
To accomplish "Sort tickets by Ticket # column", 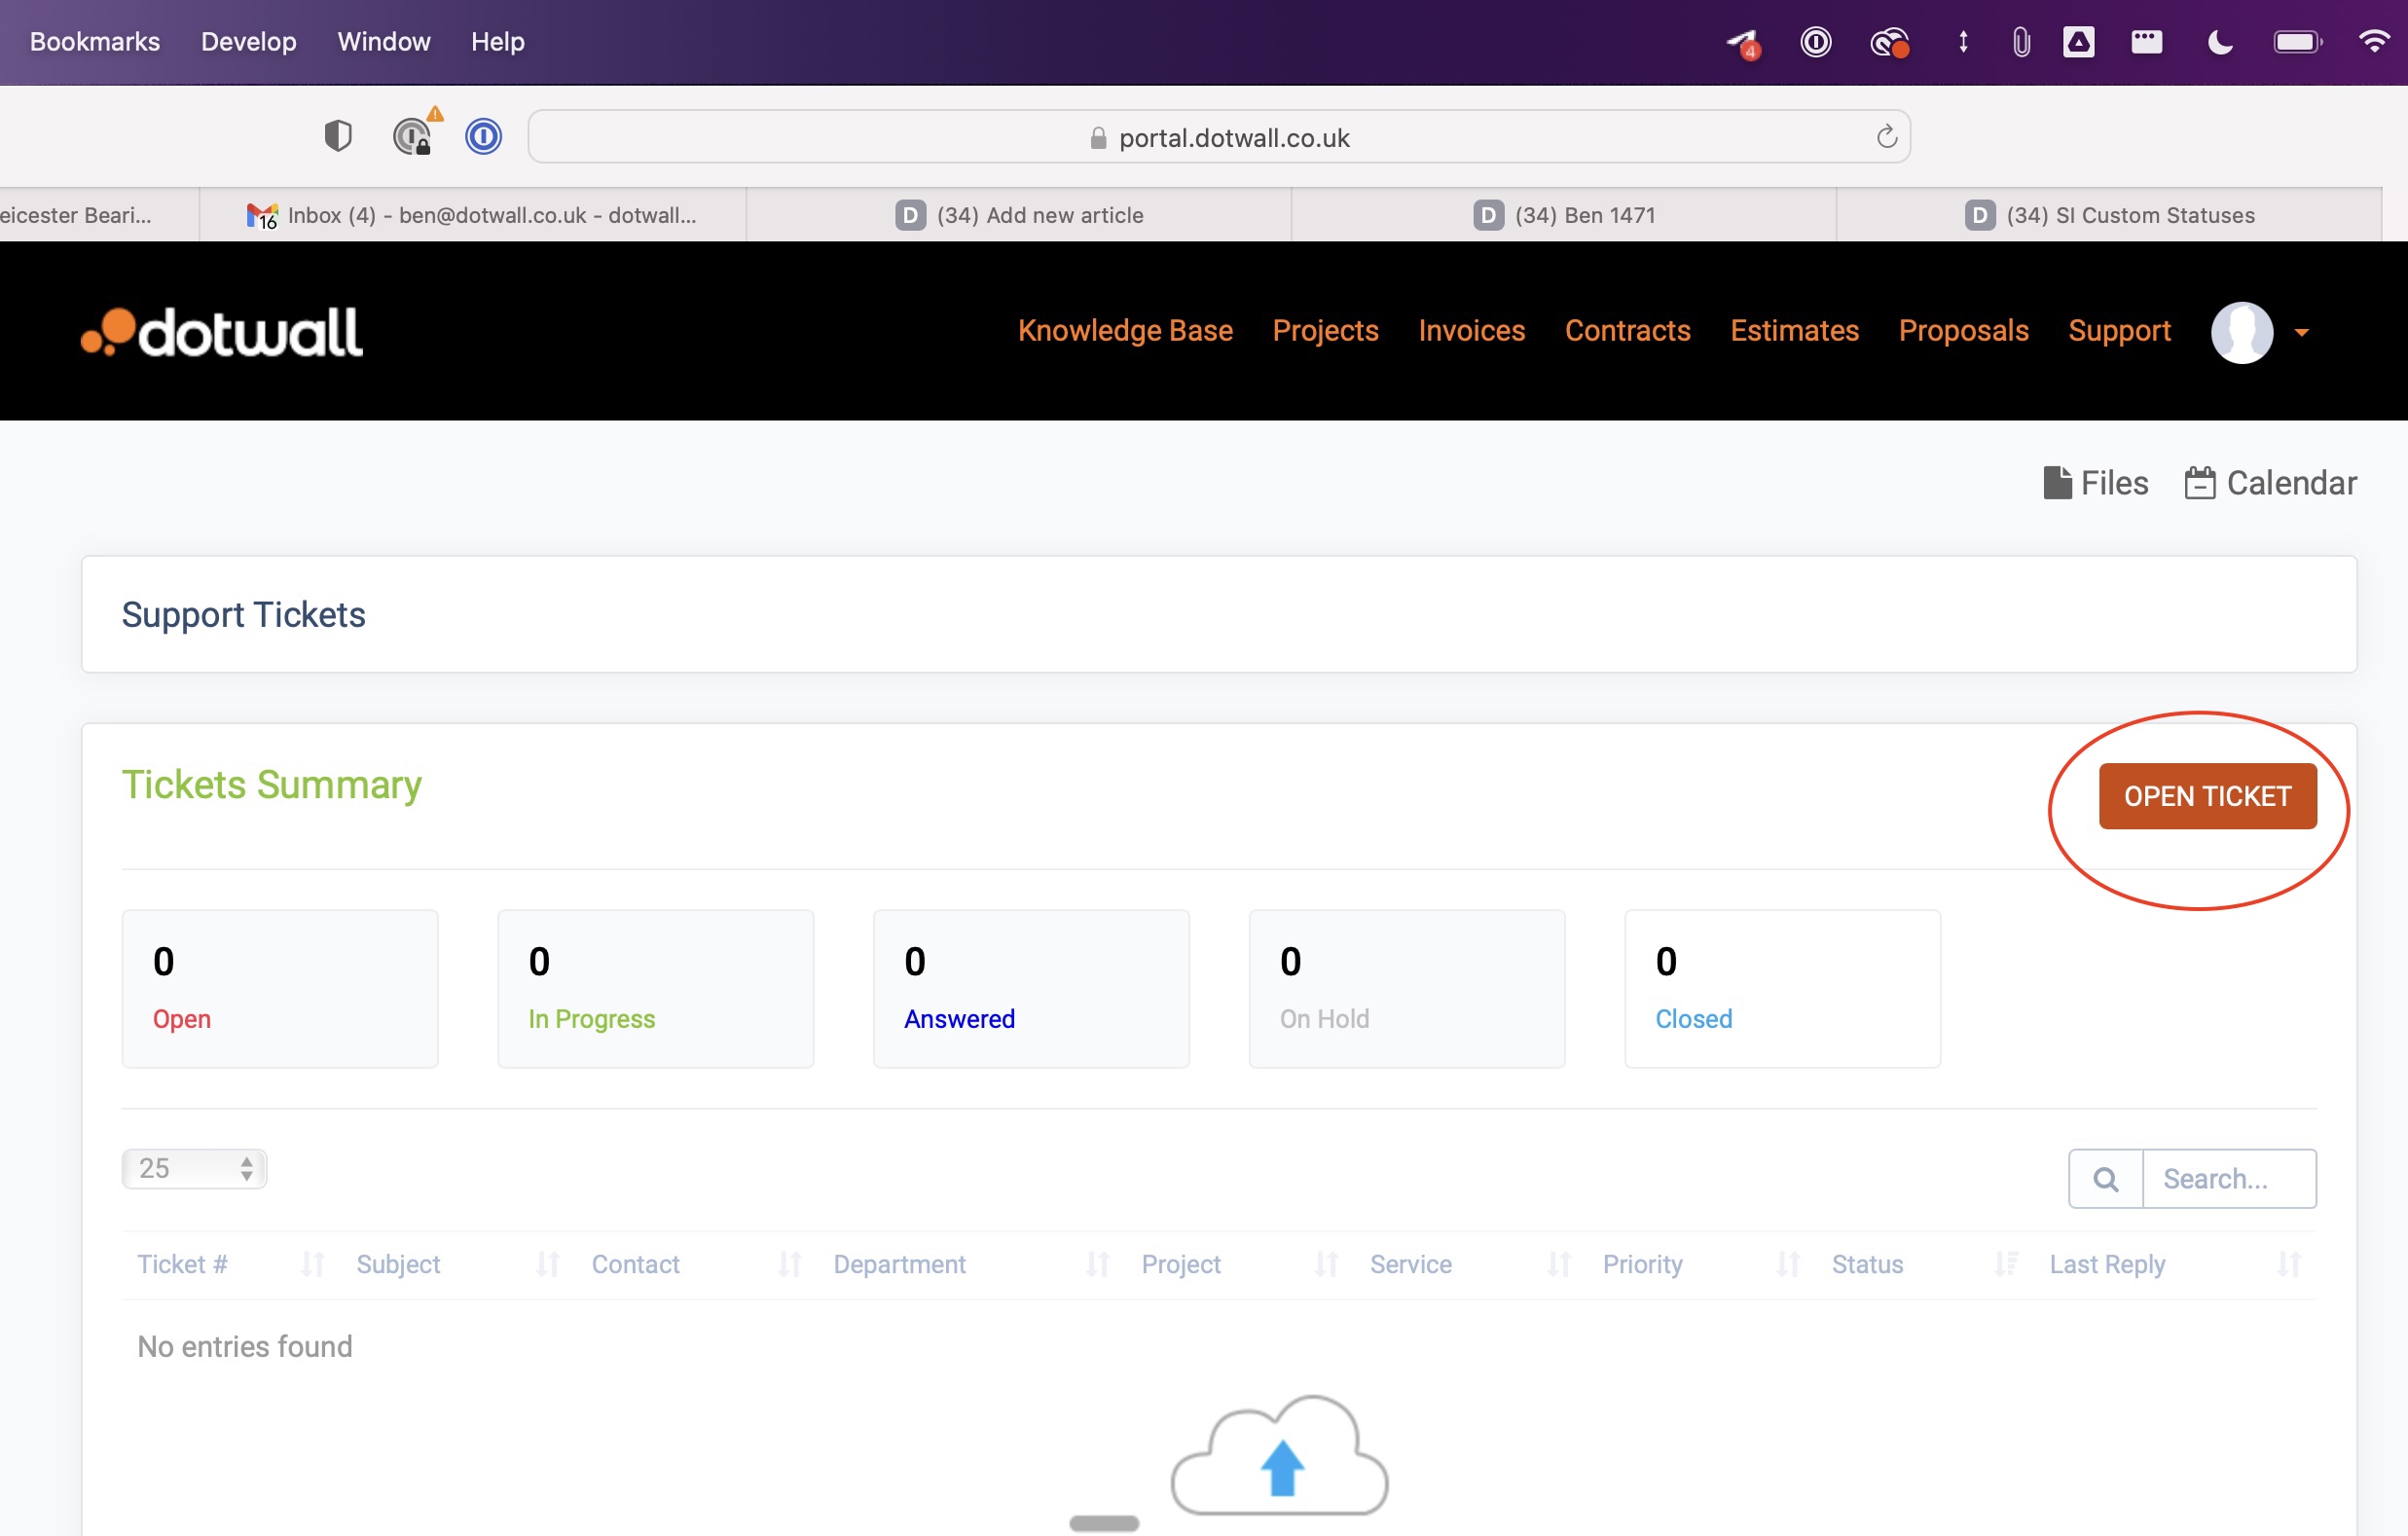I will 183,1264.
